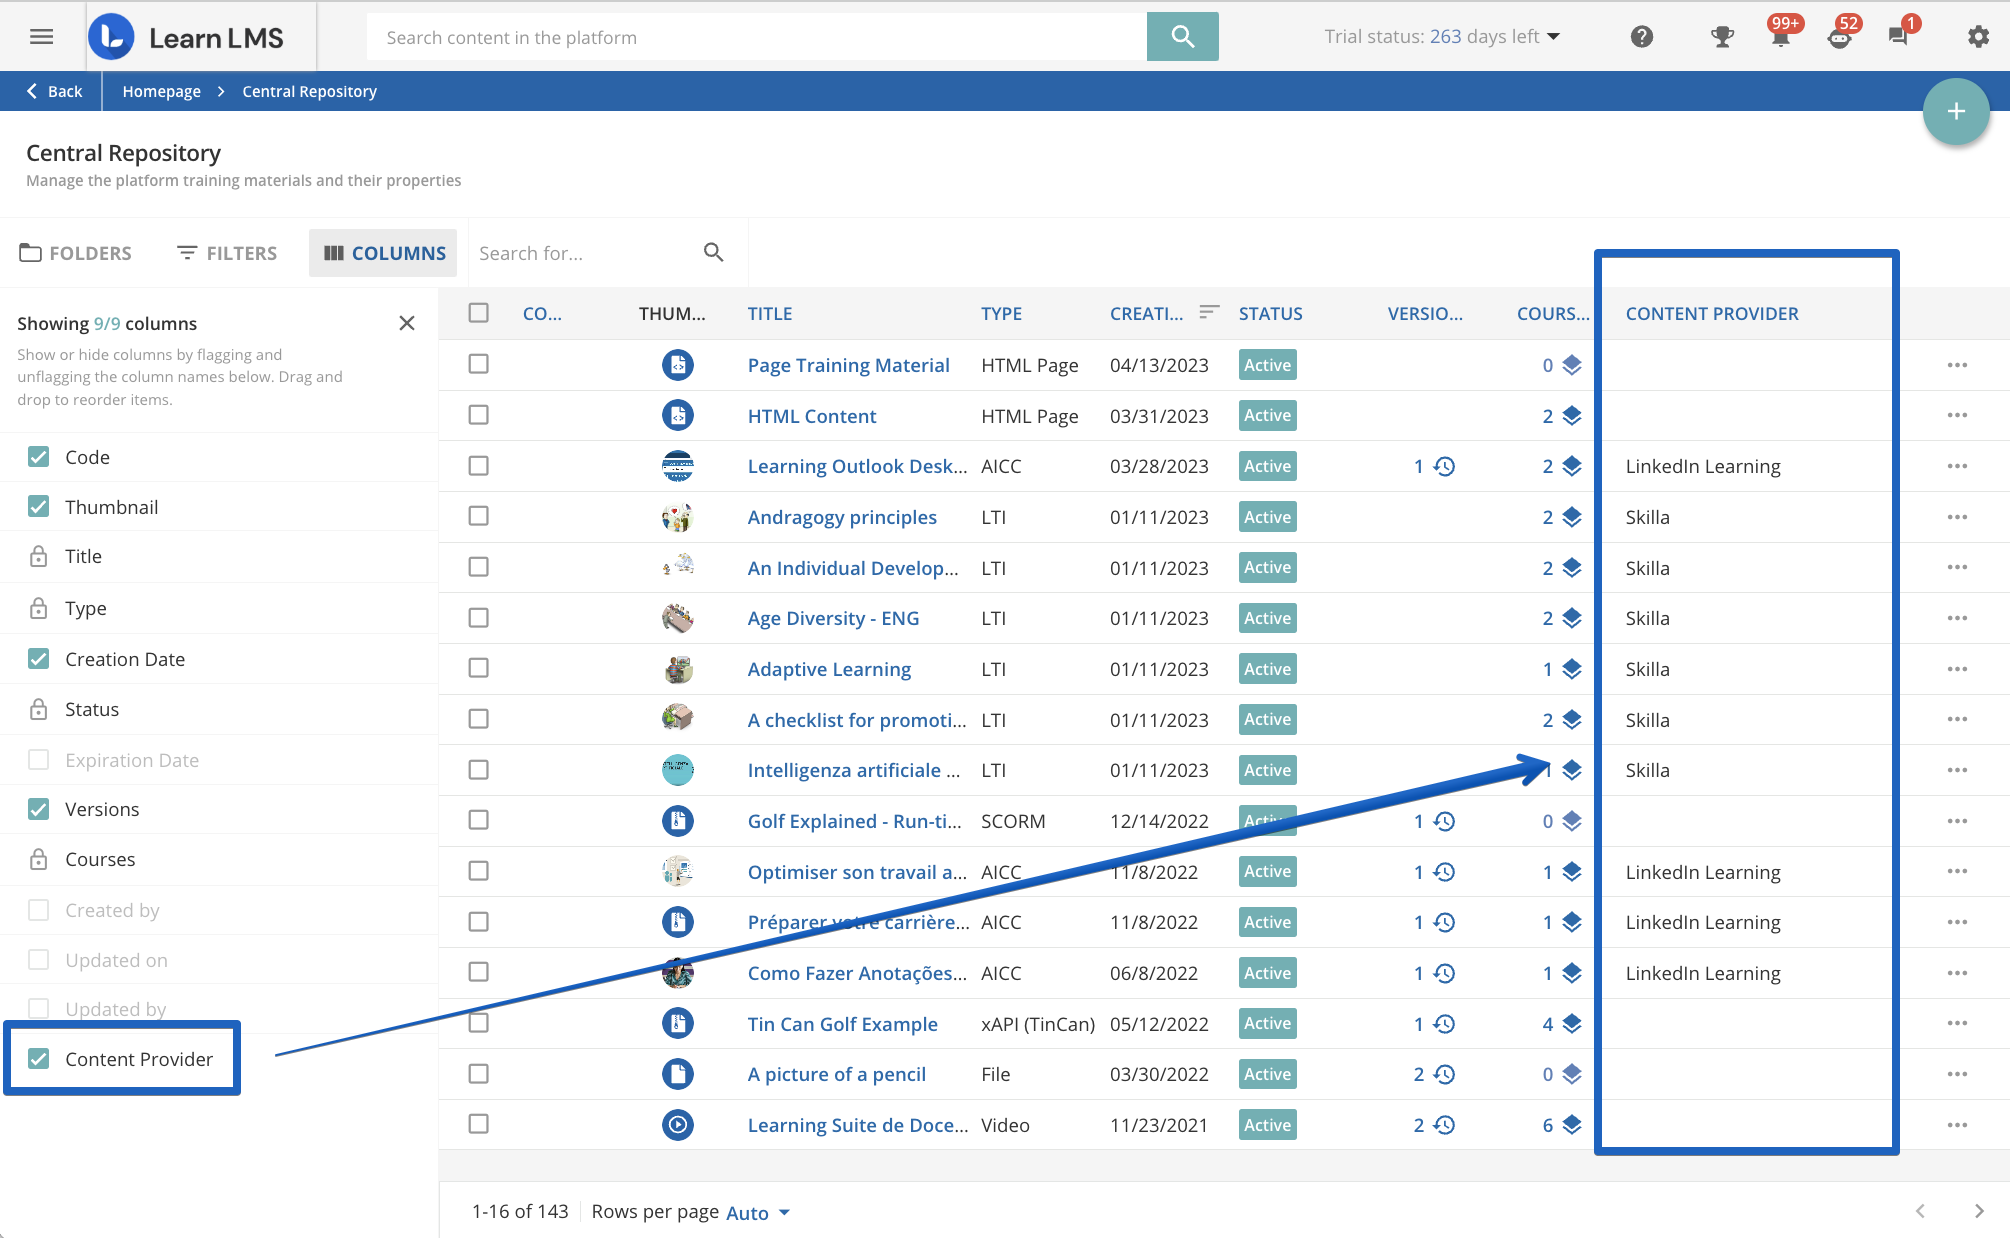
Task: Go to Homepage breadcrumb
Action: (x=161, y=91)
